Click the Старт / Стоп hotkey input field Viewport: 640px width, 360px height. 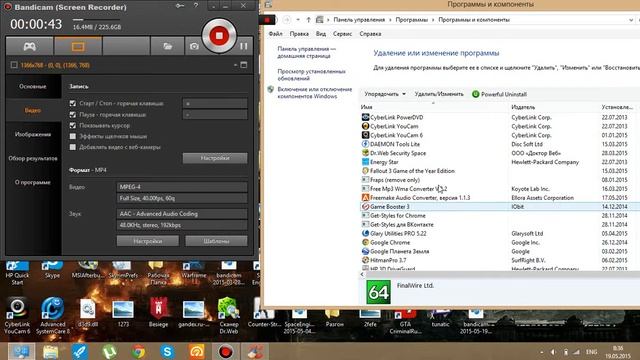click(215, 104)
